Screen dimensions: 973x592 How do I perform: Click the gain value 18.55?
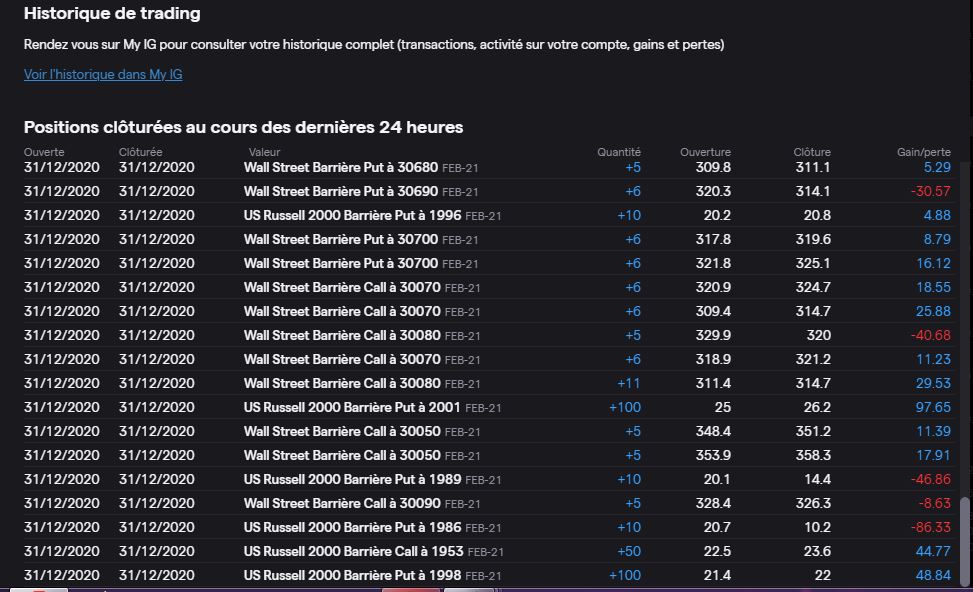point(933,287)
